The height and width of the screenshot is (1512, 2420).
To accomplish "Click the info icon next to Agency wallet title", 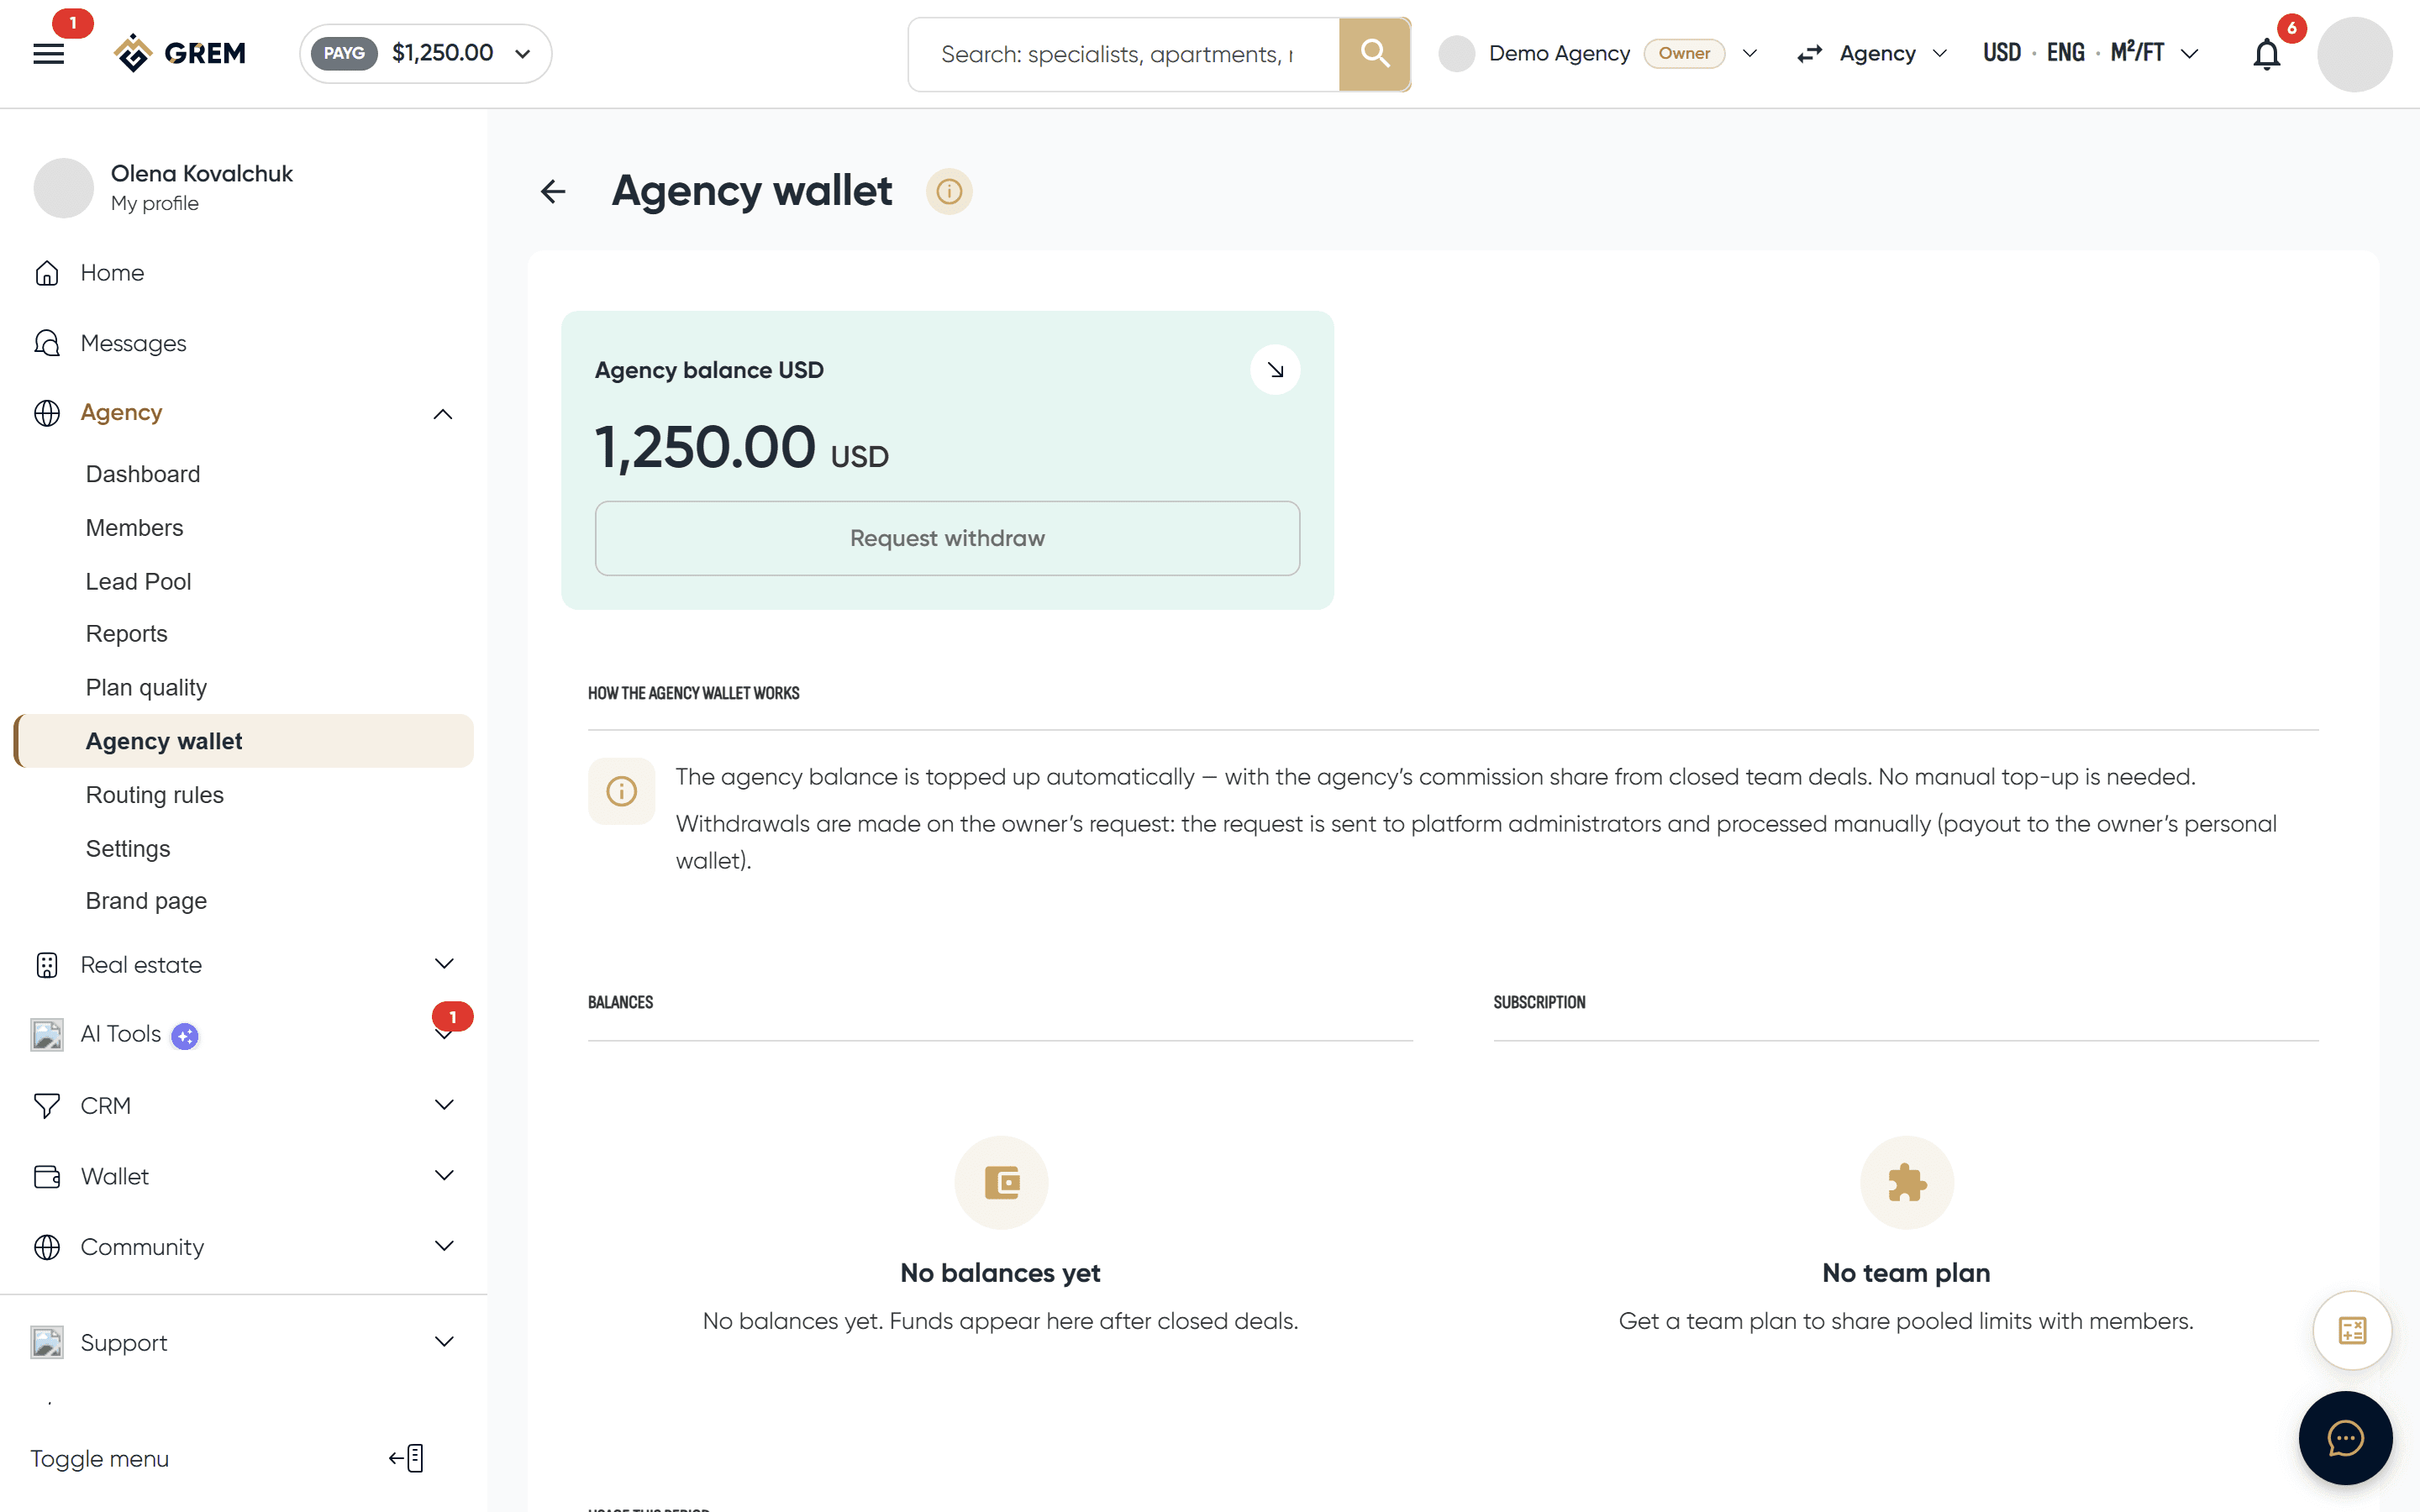I will click(949, 191).
